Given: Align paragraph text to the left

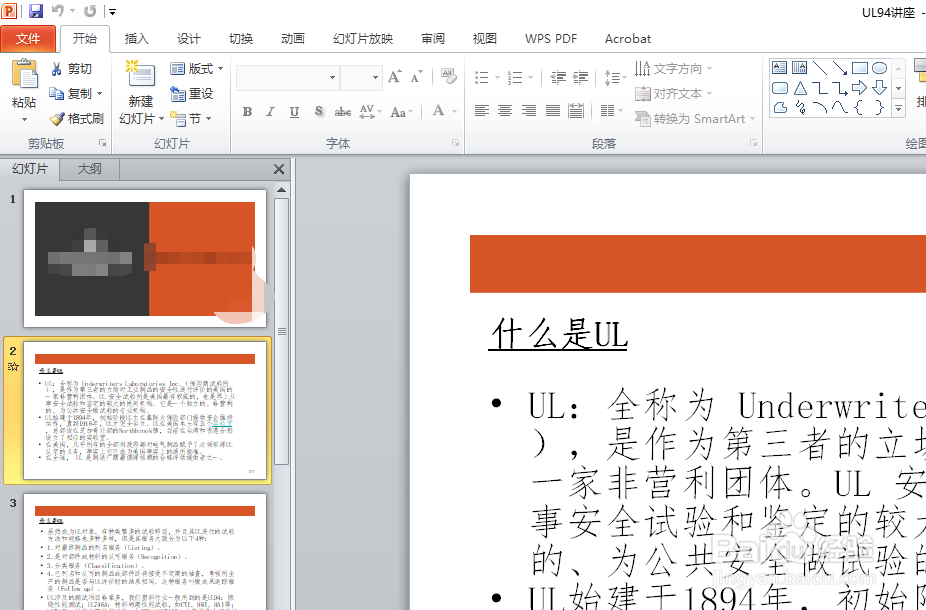Looking at the screenshot, I should tap(482, 110).
